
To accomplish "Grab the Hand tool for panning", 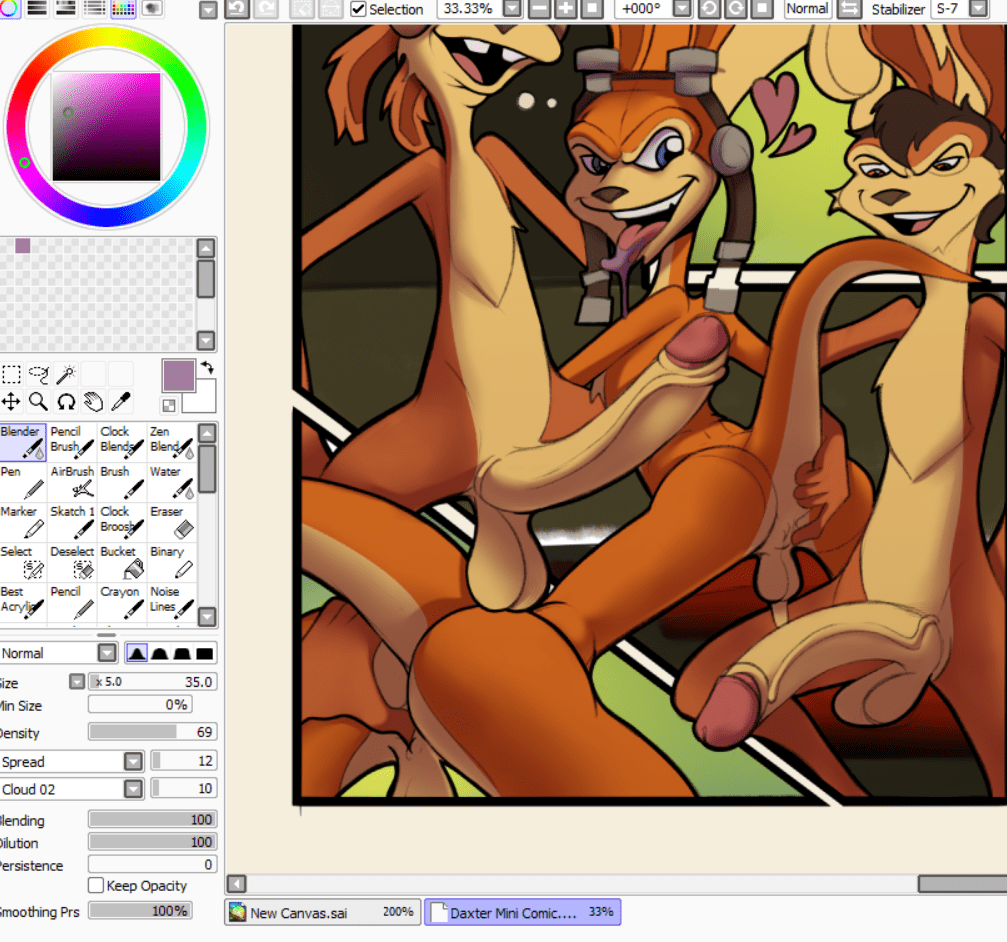I will 92,401.
